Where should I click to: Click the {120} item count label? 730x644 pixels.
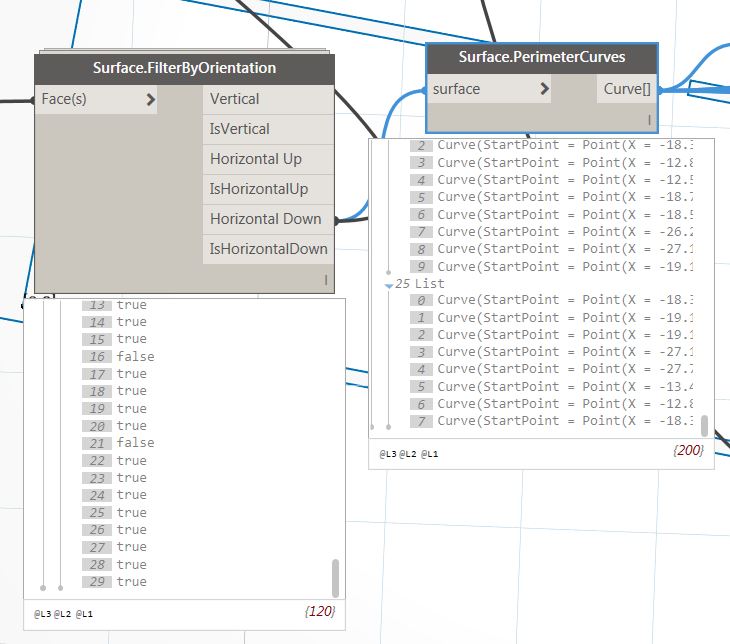[319, 611]
